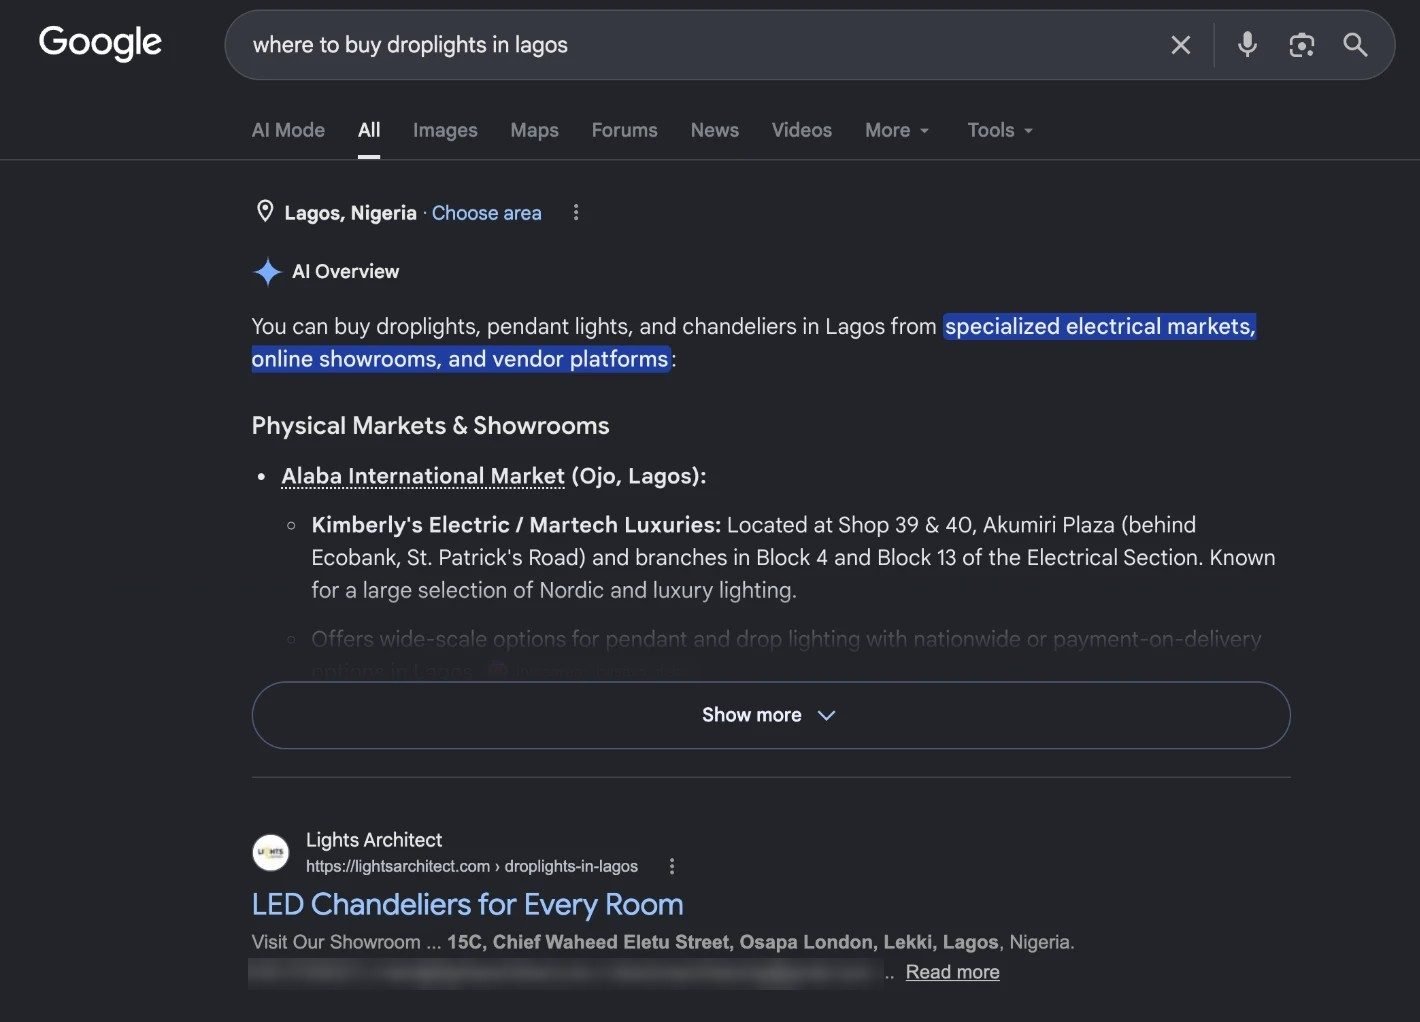Switch to the Images tab
Screen dimensions: 1420x1022
point(445,130)
